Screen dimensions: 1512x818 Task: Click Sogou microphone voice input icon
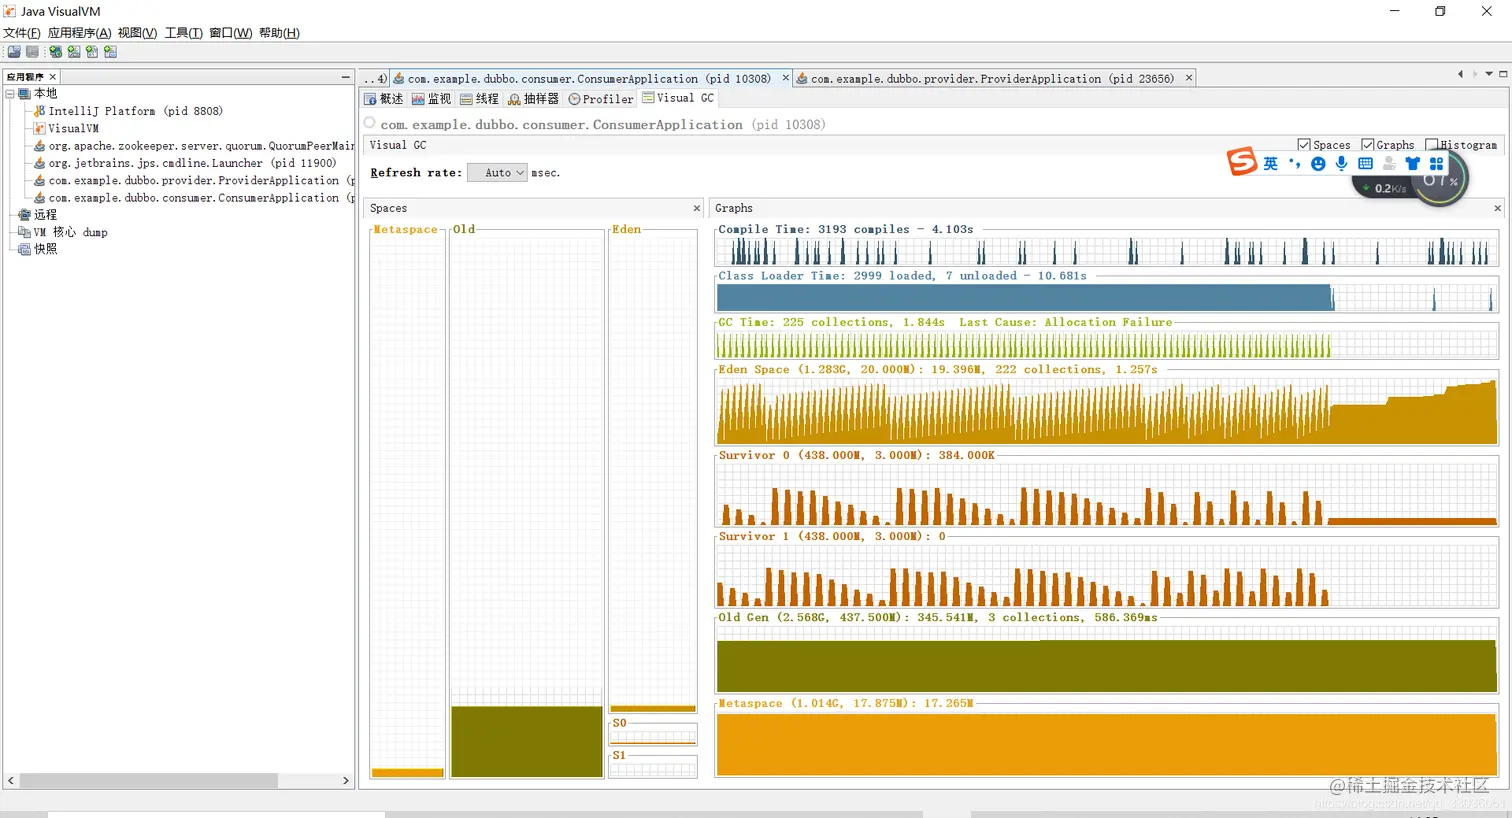(1341, 164)
